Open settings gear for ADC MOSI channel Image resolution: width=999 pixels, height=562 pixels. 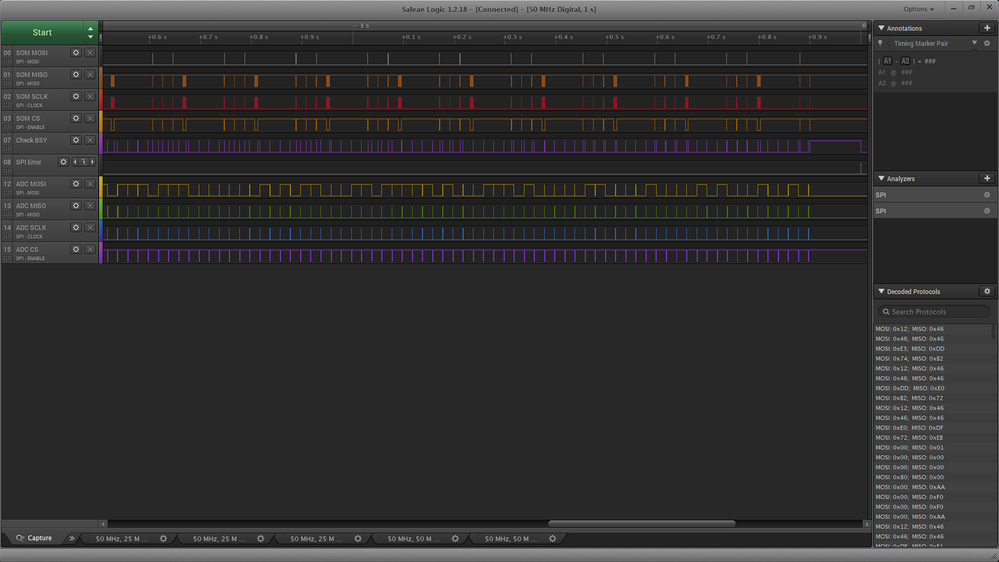point(76,184)
